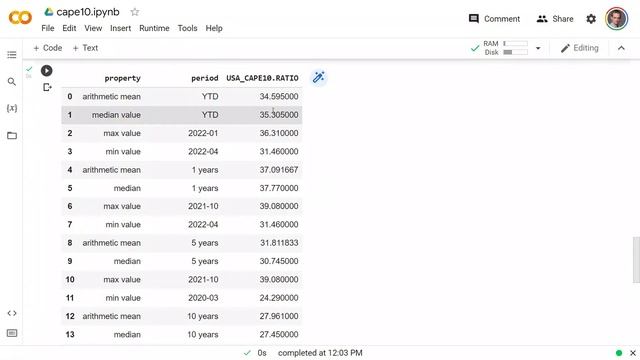Select the value 34.595000 in row 0
640x360 pixels.
point(279,96)
